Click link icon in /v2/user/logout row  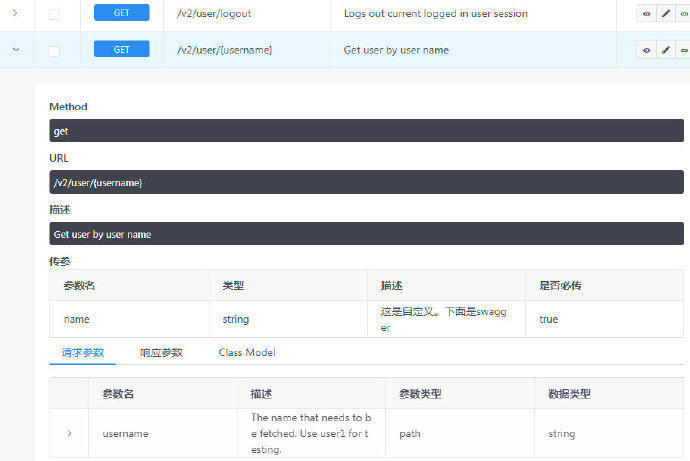point(684,14)
